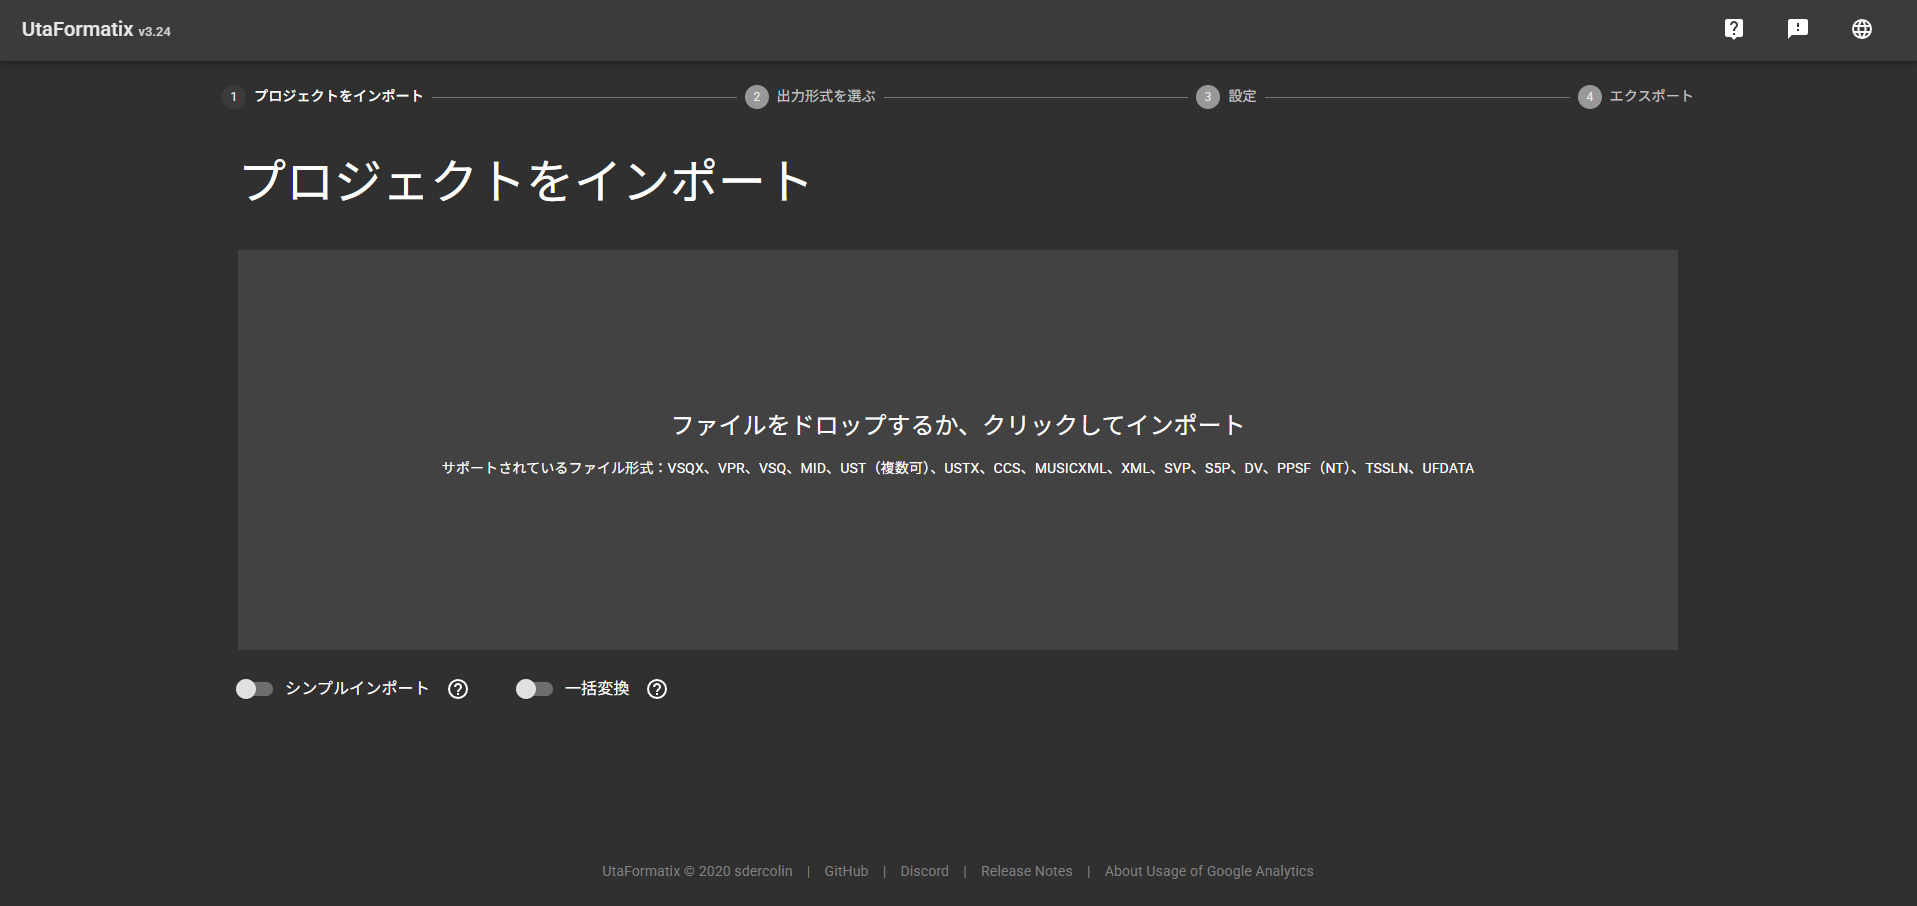Screen dimensions: 1917x906
Task: Turn on the 一括変換 toggle switch
Action: point(534,689)
